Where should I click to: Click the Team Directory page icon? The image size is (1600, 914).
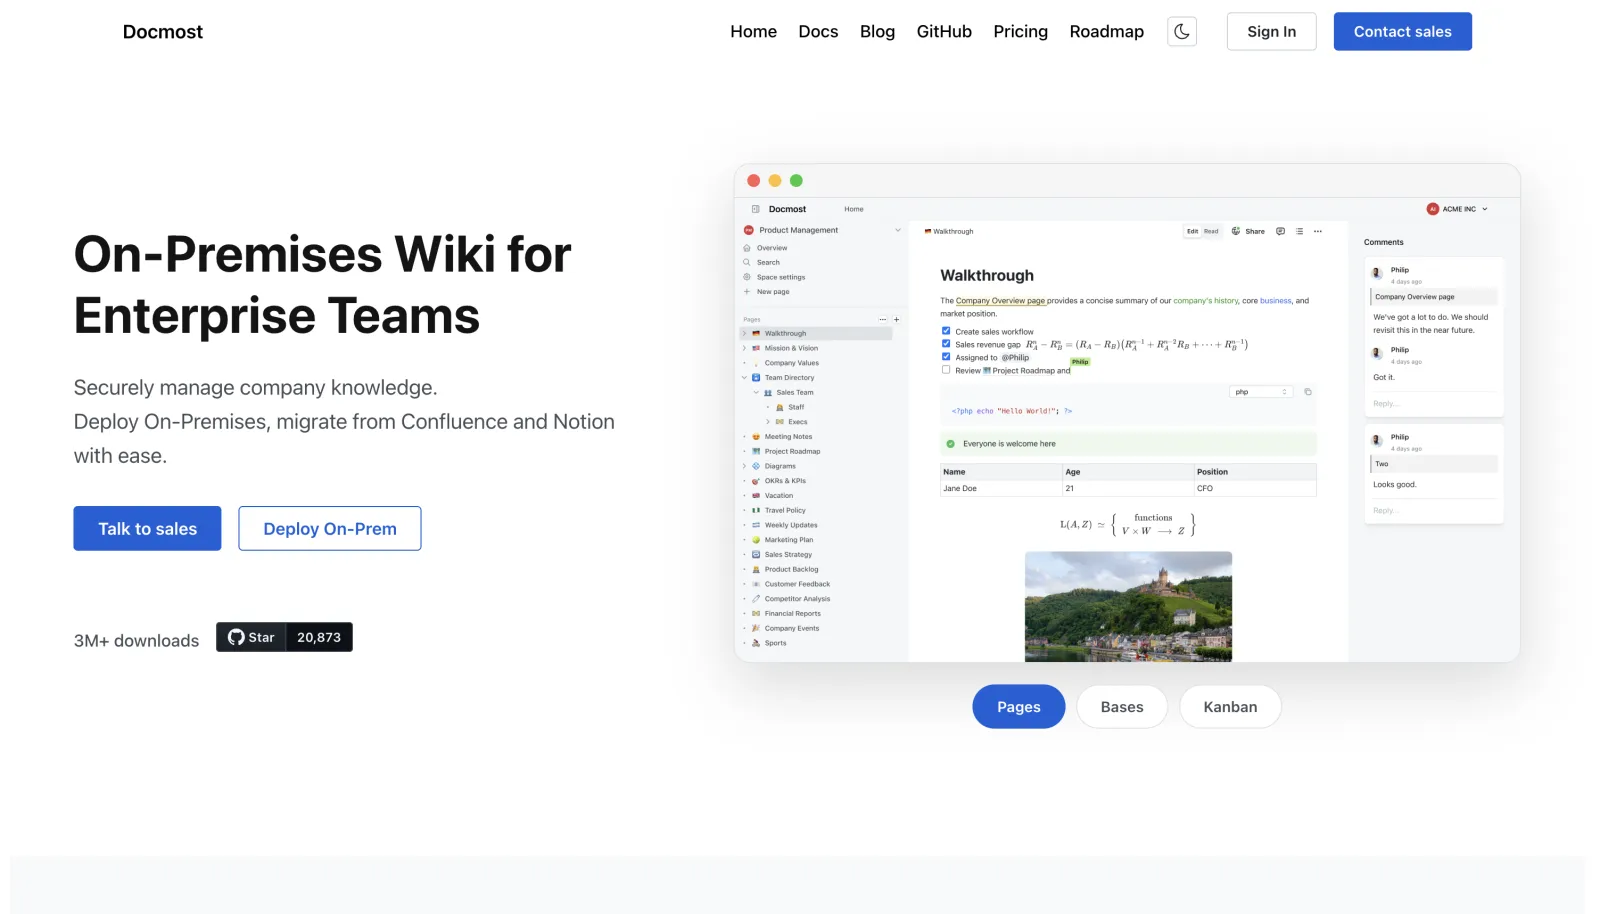point(756,377)
